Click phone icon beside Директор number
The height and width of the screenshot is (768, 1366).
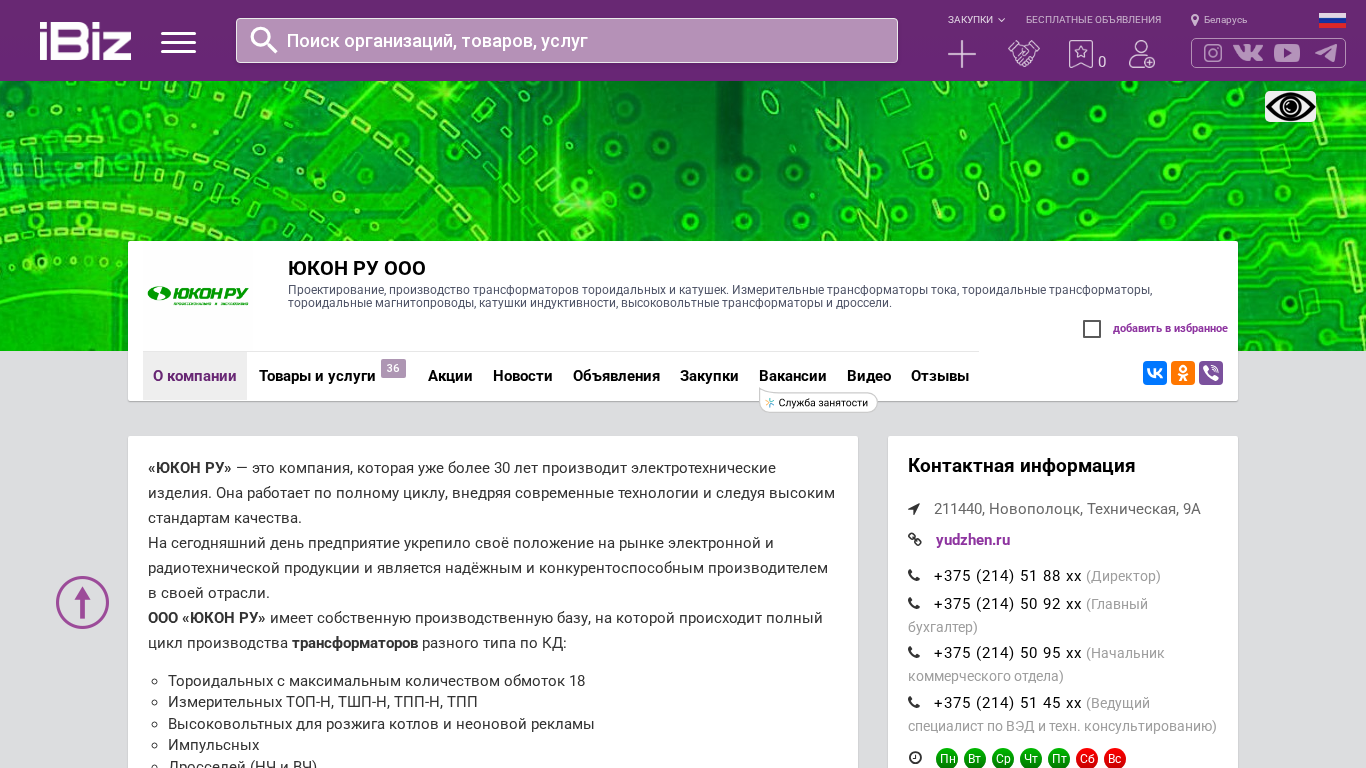click(914, 576)
